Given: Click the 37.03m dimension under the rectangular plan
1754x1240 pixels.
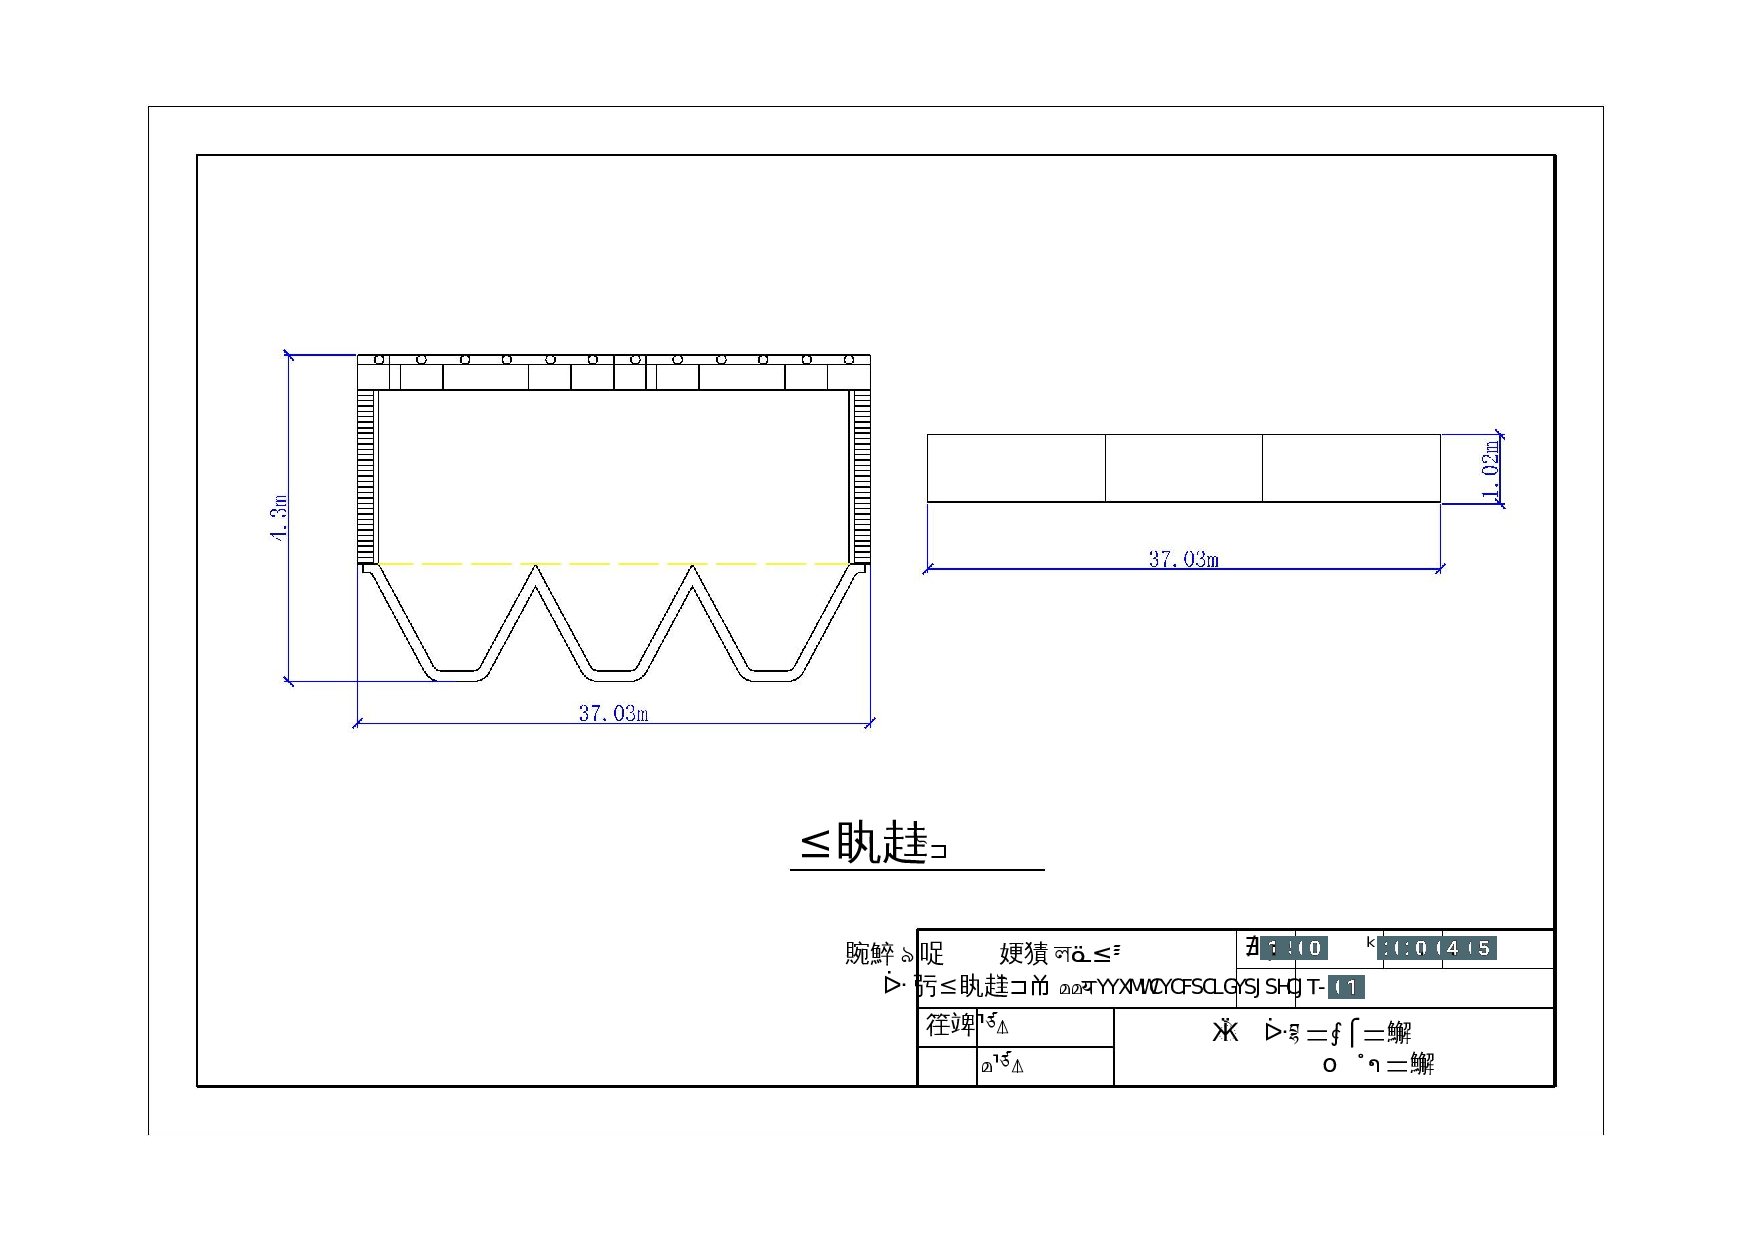Looking at the screenshot, I should [x=1183, y=559].
